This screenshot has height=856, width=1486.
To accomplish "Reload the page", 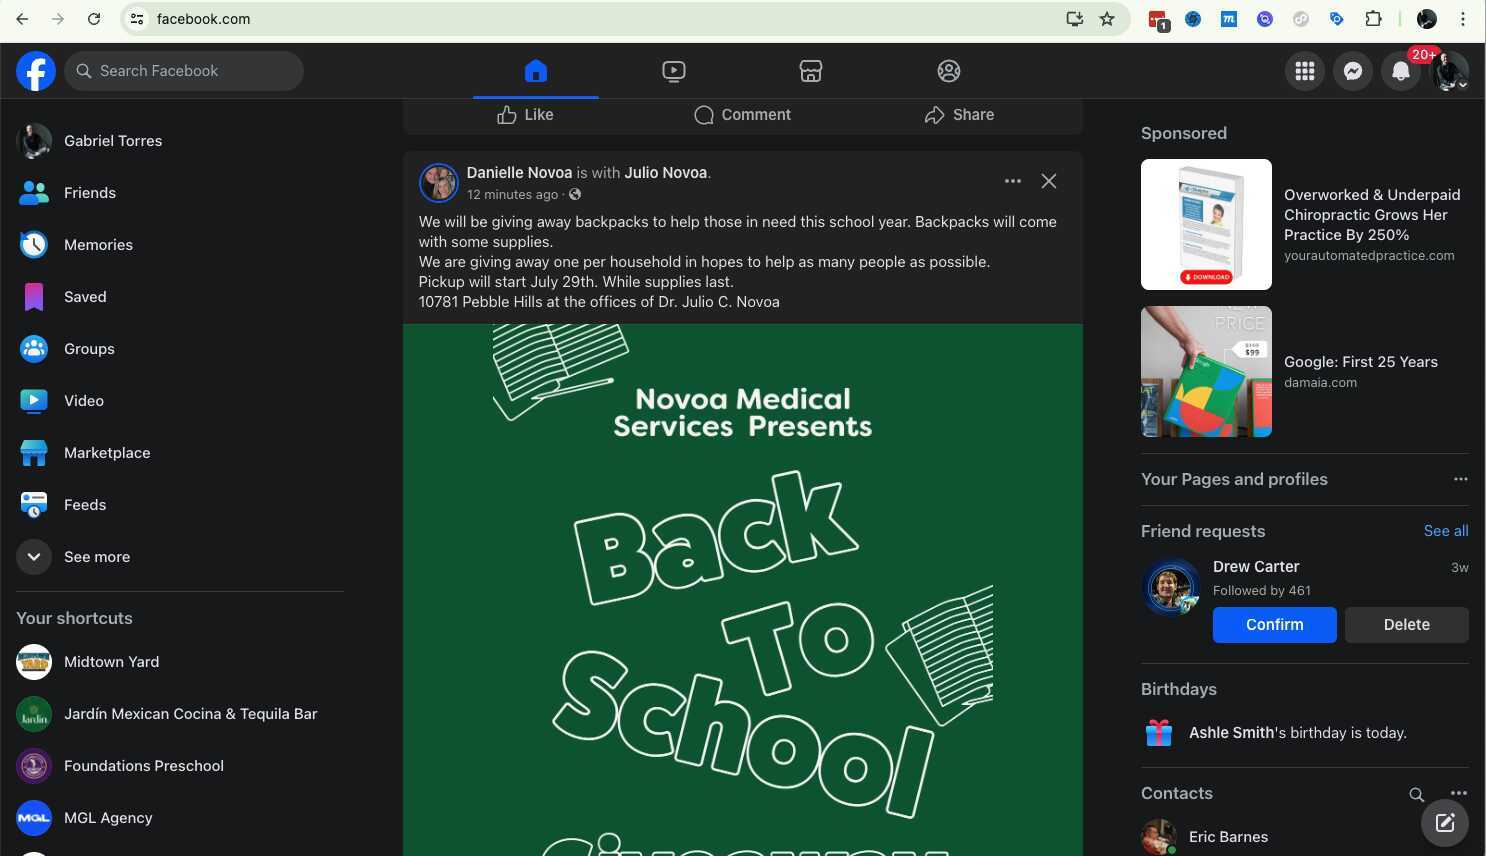I will coord(94,19).
